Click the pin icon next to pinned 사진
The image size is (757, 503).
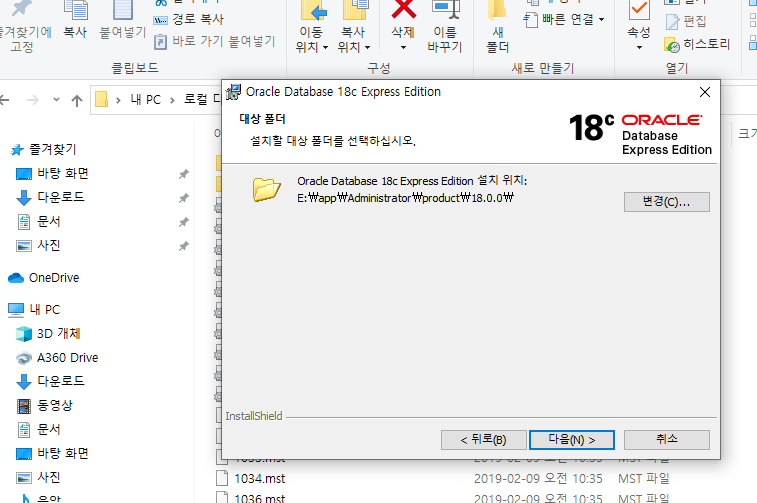pos(184,247)
